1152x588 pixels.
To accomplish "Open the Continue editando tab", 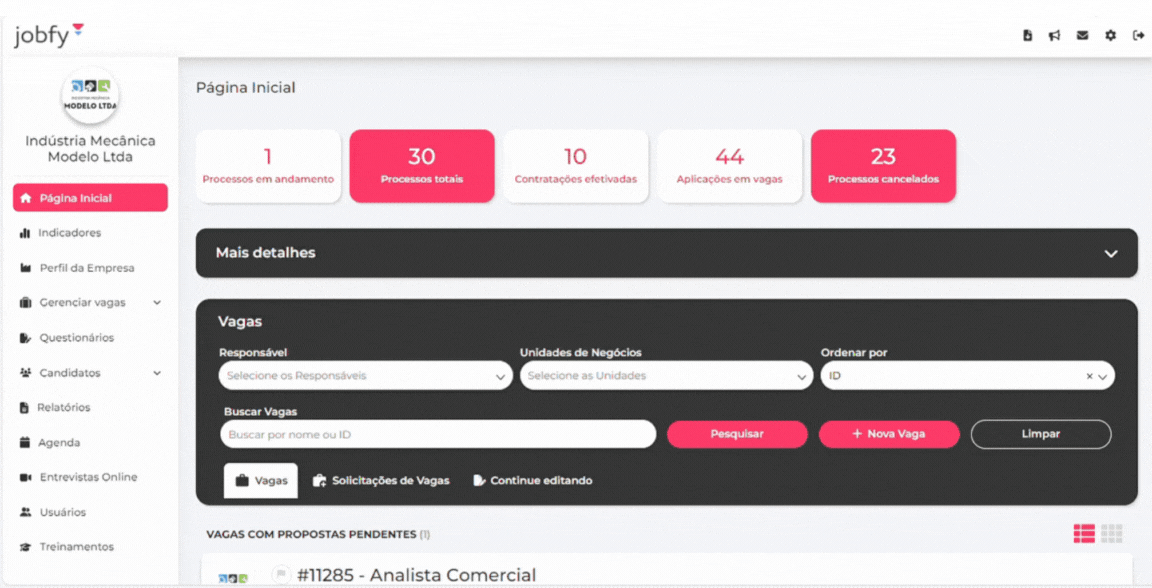I will click(532, 481).
